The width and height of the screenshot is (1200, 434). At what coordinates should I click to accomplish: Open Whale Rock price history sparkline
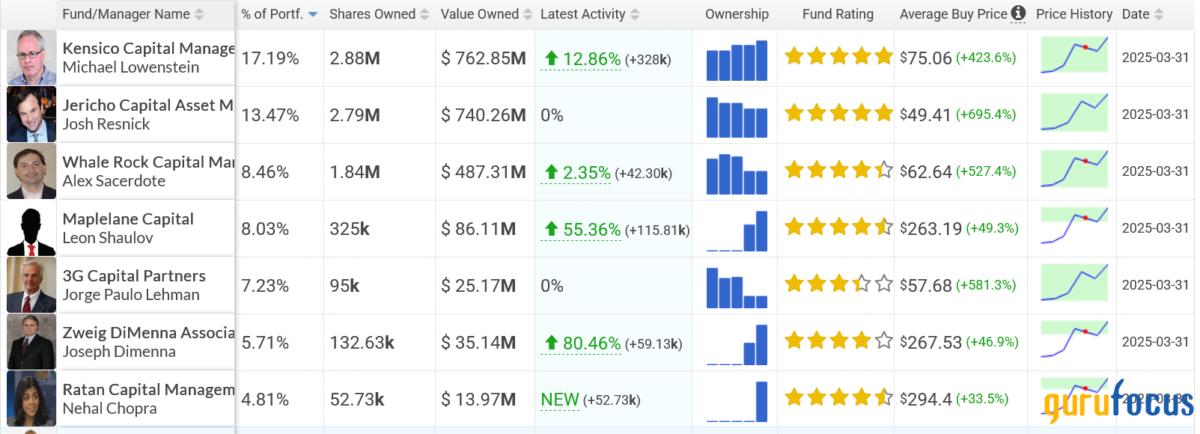click(x=1074, y=170)
